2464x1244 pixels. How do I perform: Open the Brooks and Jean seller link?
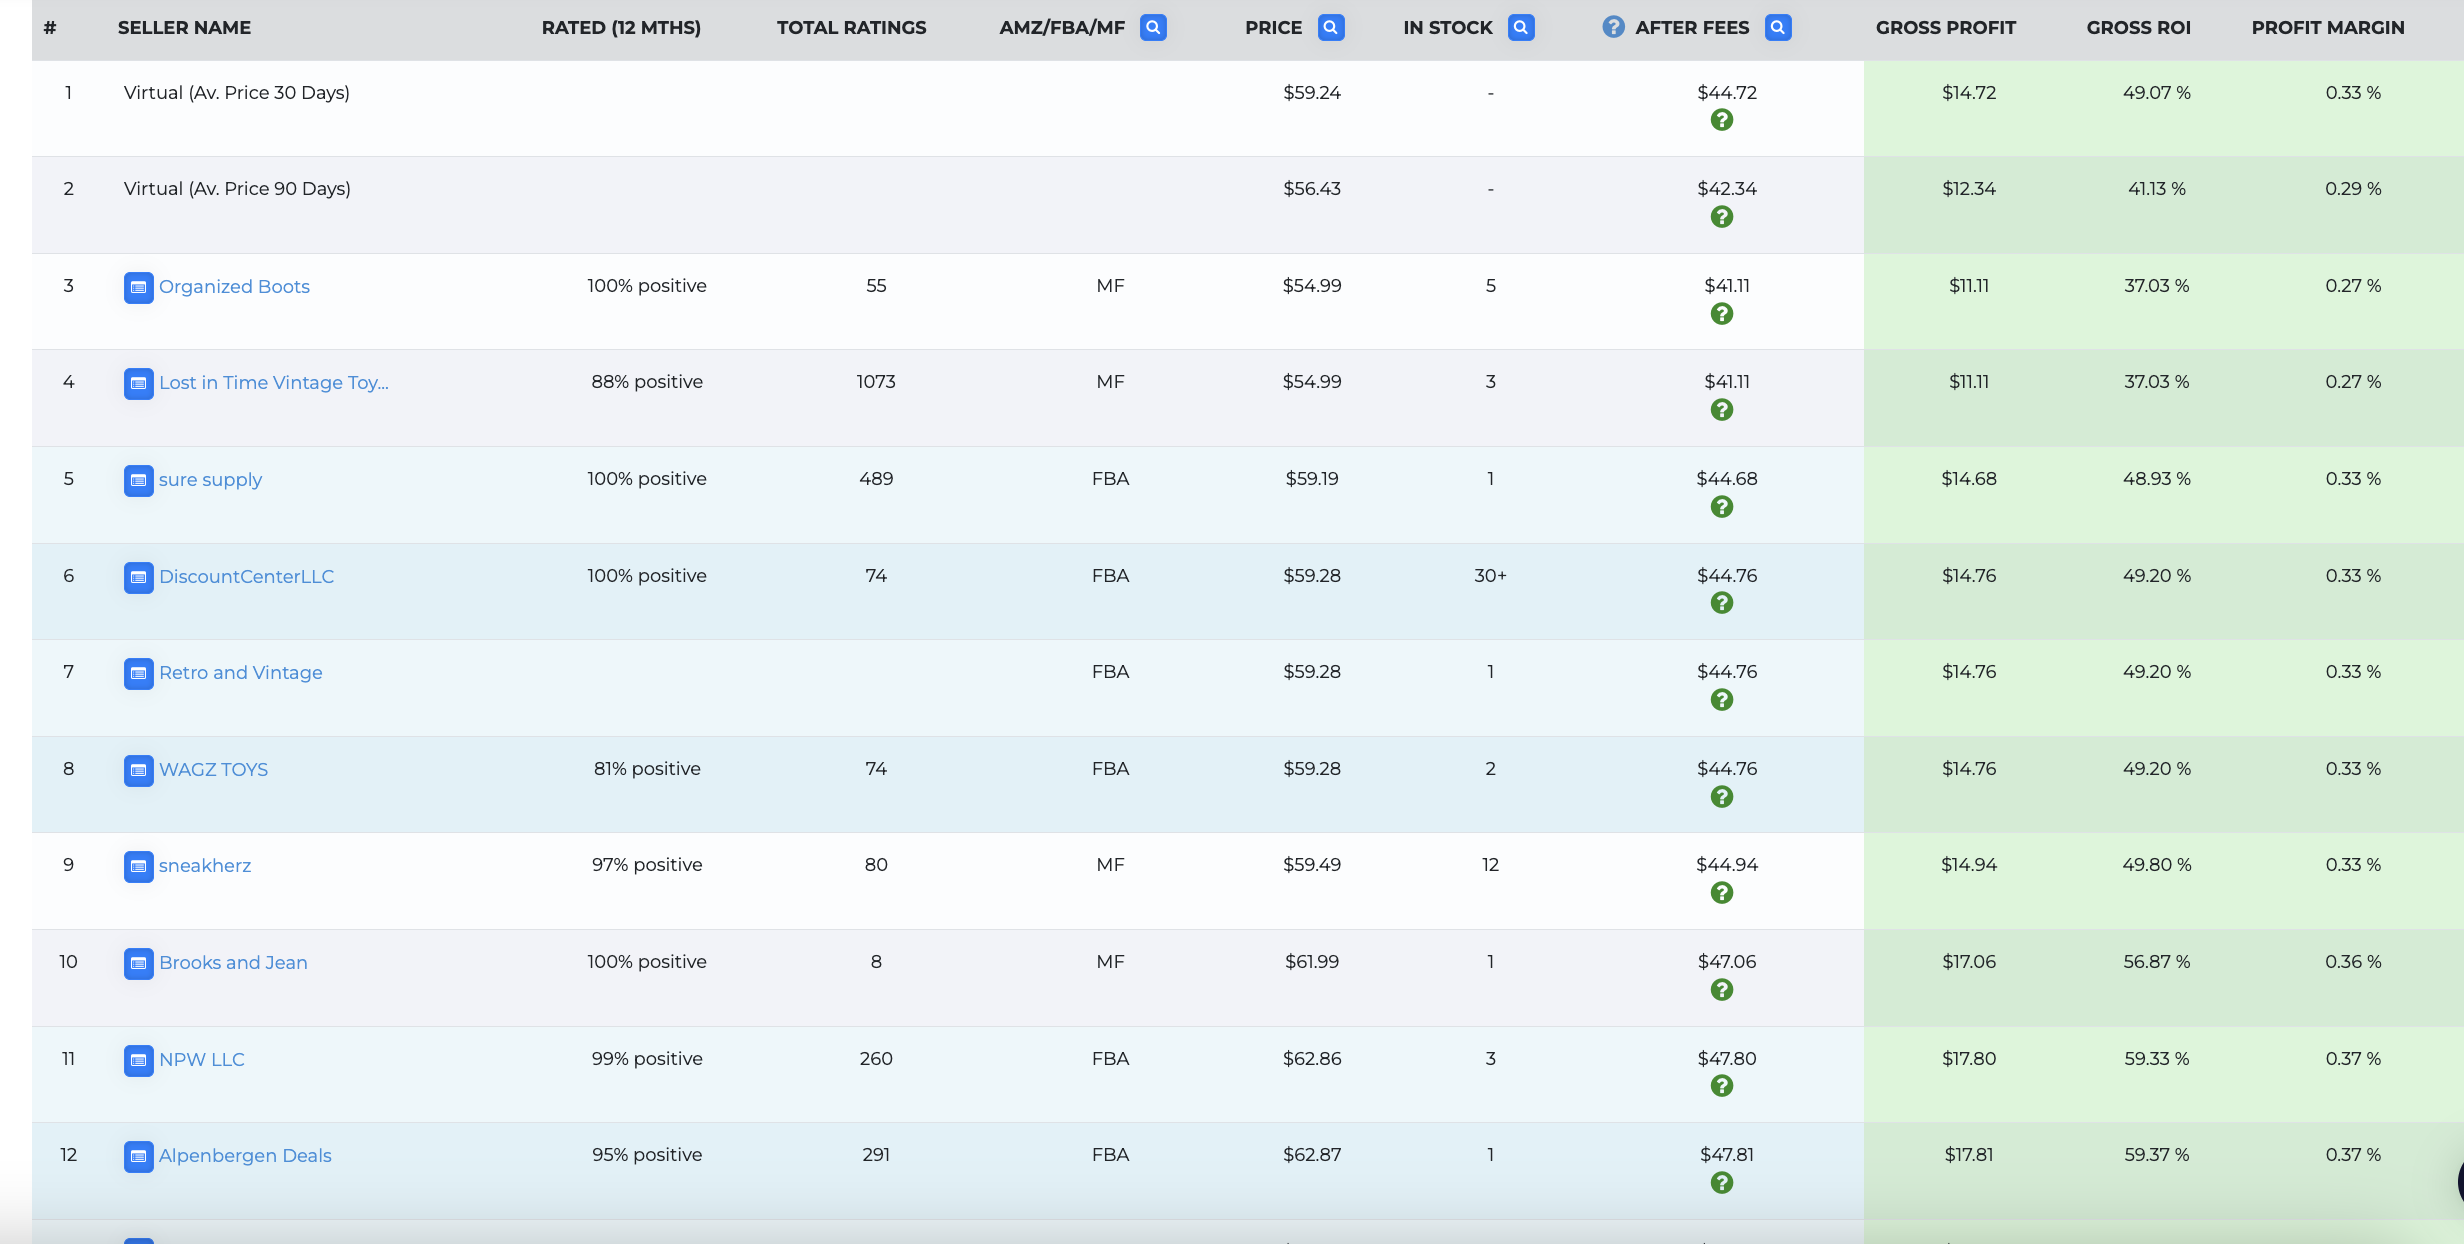coord(233,963)
